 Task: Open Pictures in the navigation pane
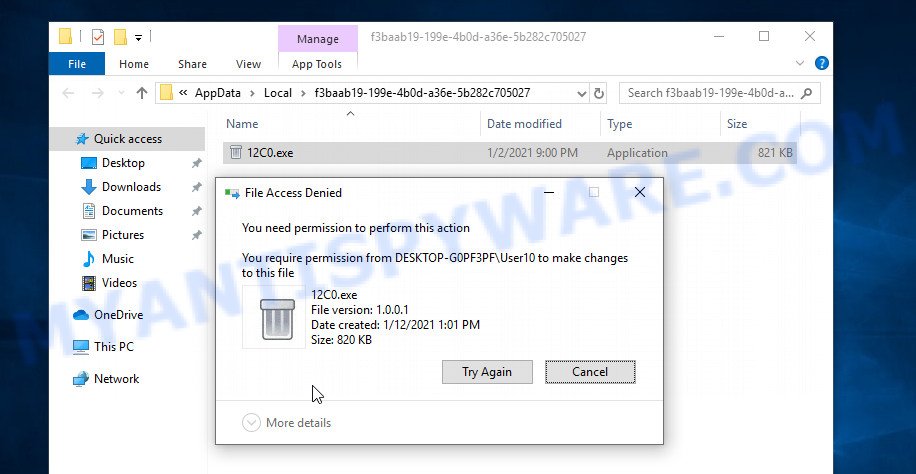[x=123, y=235]
